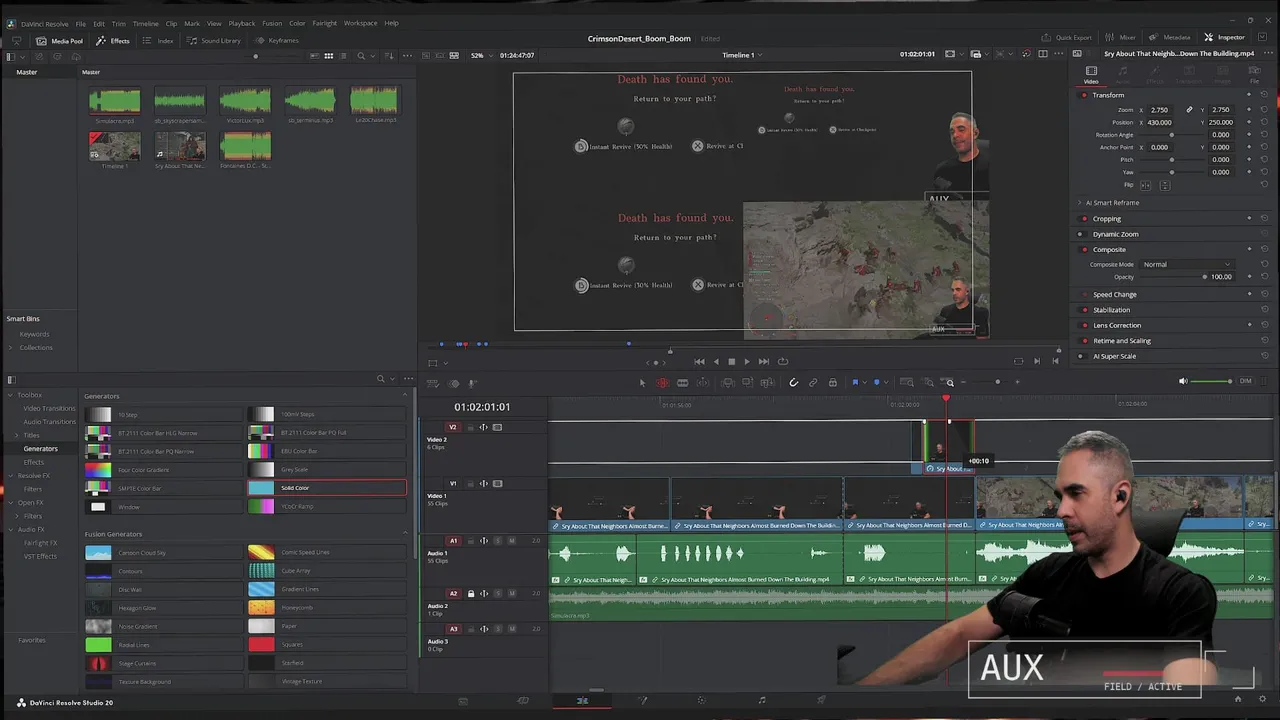The width and height of the screenshot is (1280, 720).
Task: Mute the volume speaker icon
Action: tap(1183, 381)
